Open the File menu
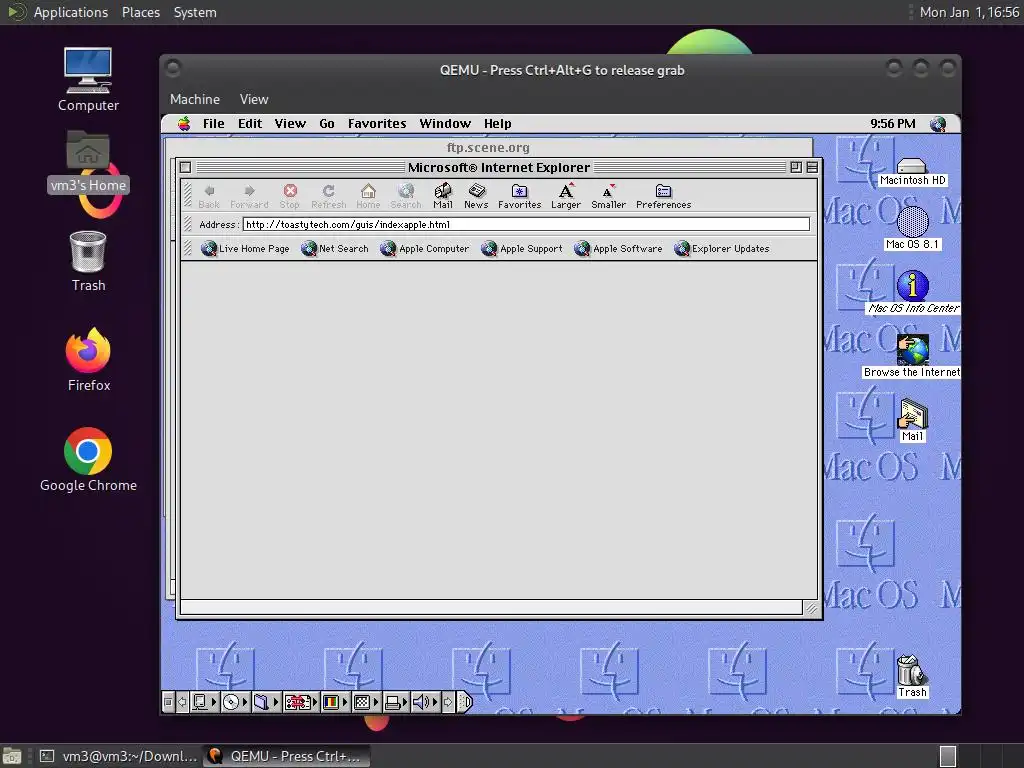The width and height of the screenshot is (1024, 768). (214, 123)
